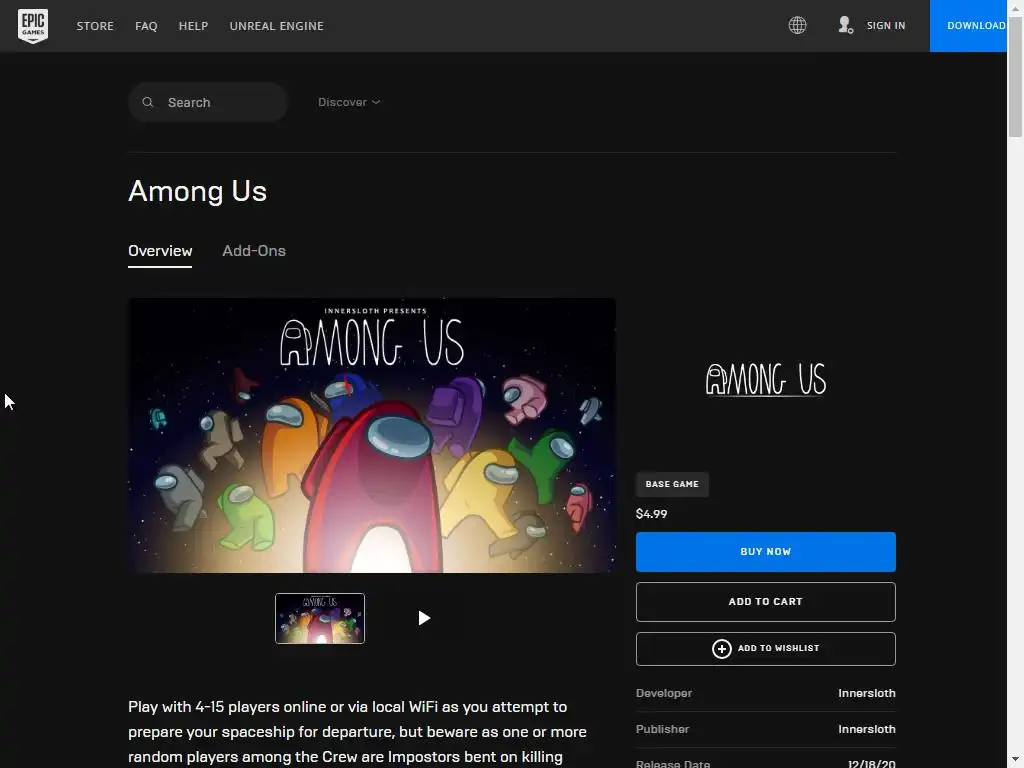Open the FAQ menu item

tap(146, 26)
